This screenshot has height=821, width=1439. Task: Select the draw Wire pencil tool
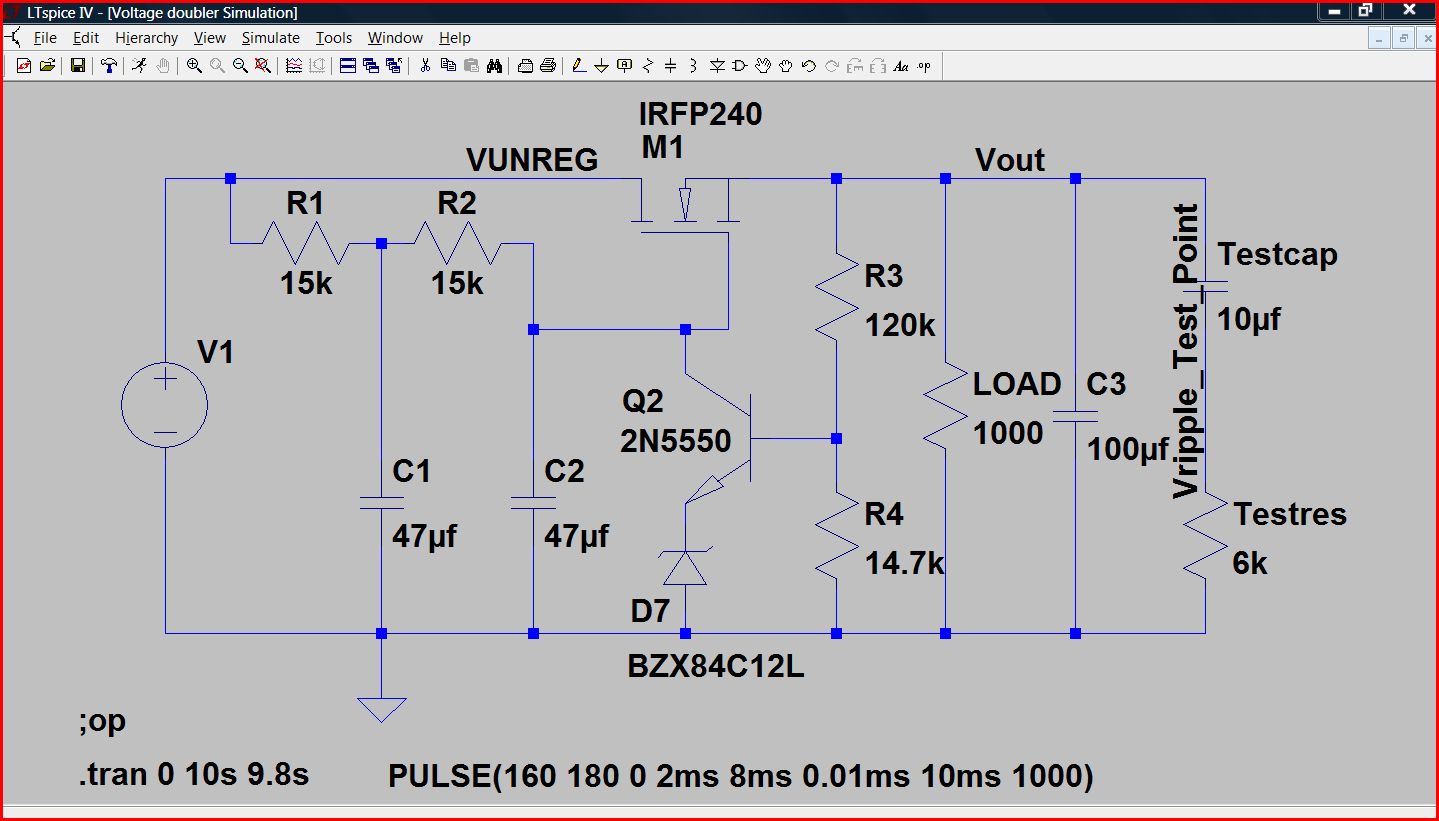579,66
